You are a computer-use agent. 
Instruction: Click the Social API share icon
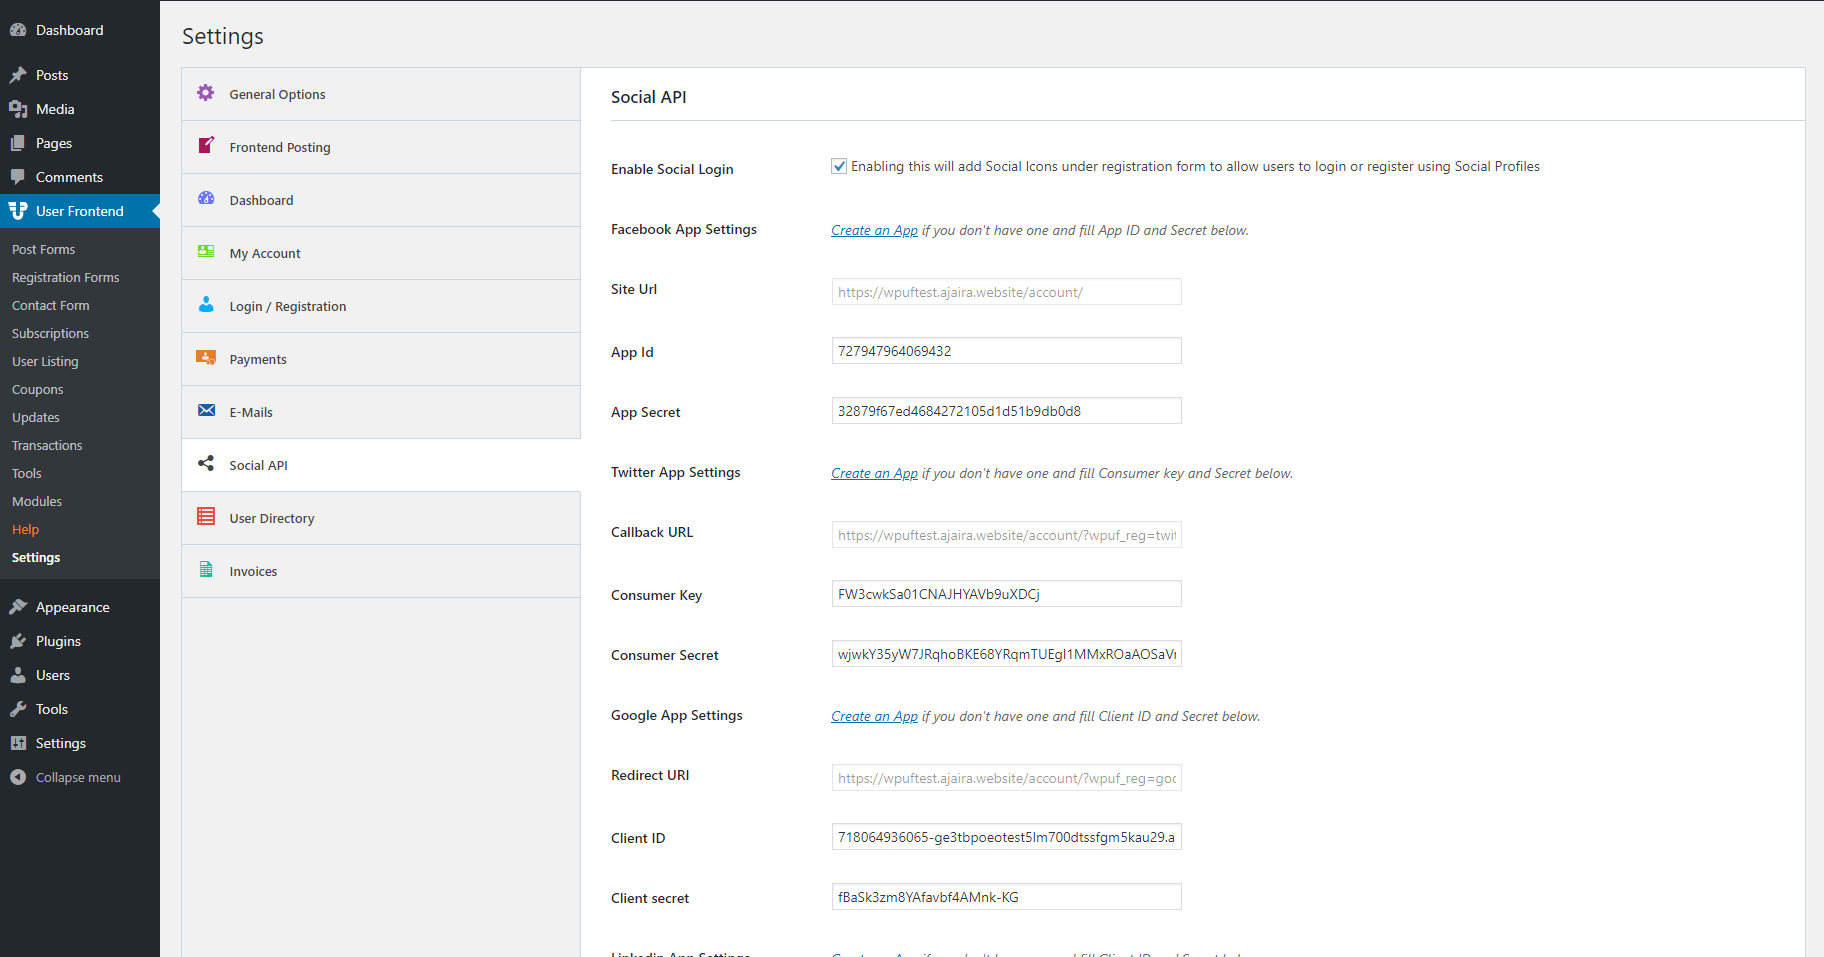tap(206, 463)
